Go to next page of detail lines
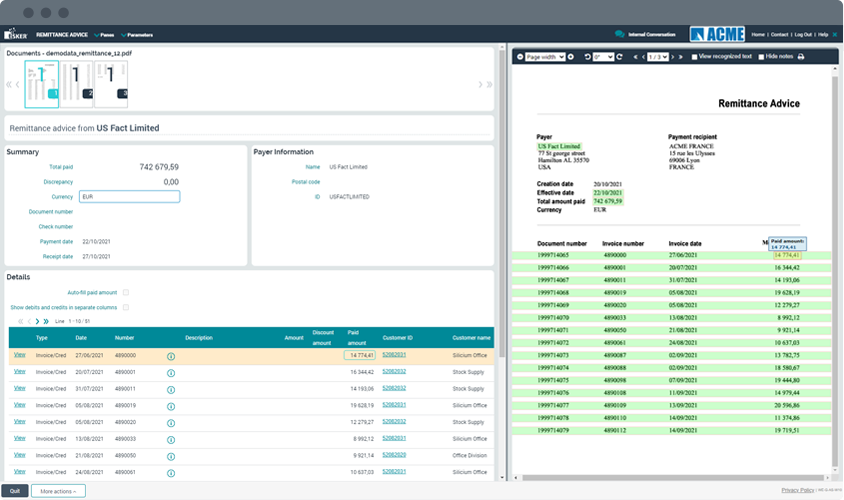 click(x=37, y=321)
